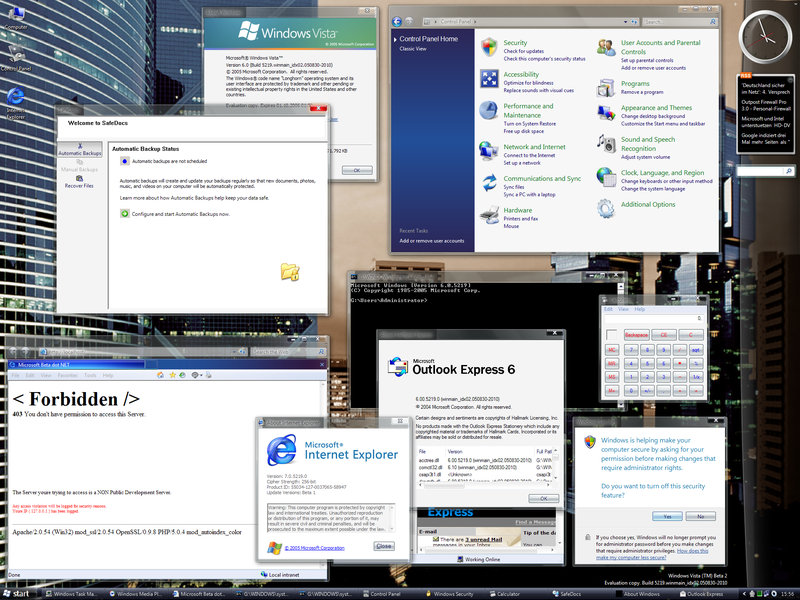Open Internet Explorer desktop shortcut
The height and width of the screenshot is (600, 800).
tap(16, 95)
